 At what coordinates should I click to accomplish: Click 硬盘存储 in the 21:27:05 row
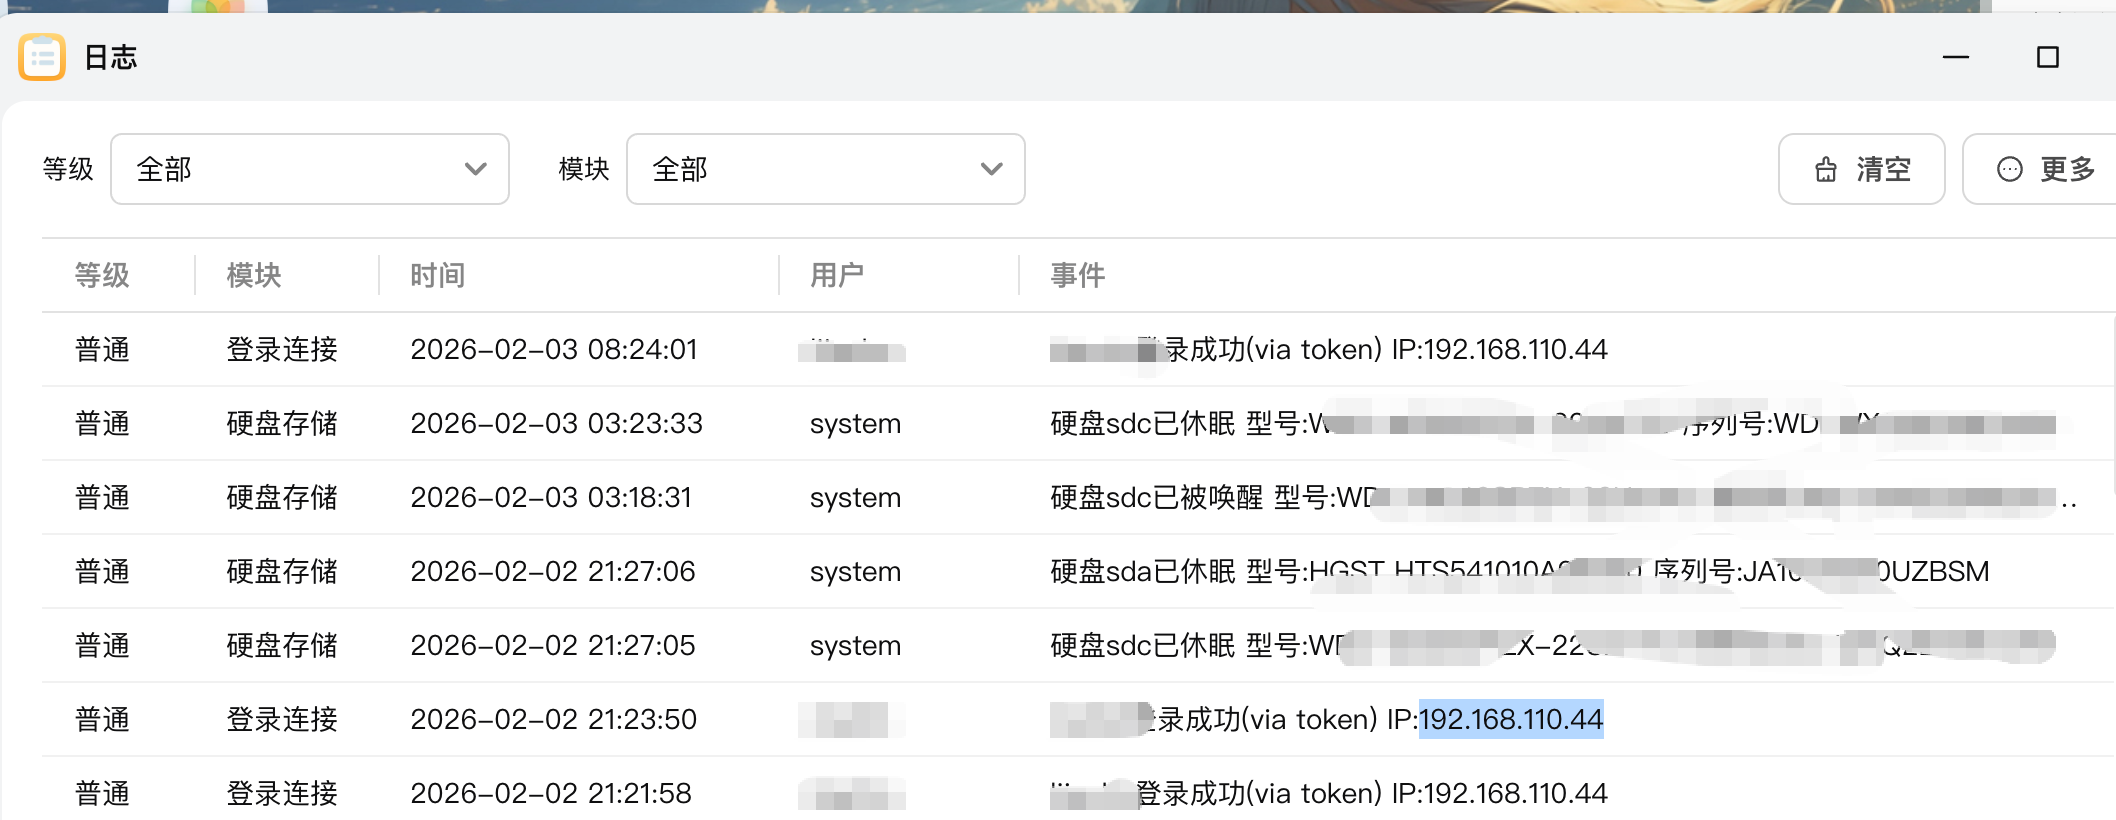[282, 646]
